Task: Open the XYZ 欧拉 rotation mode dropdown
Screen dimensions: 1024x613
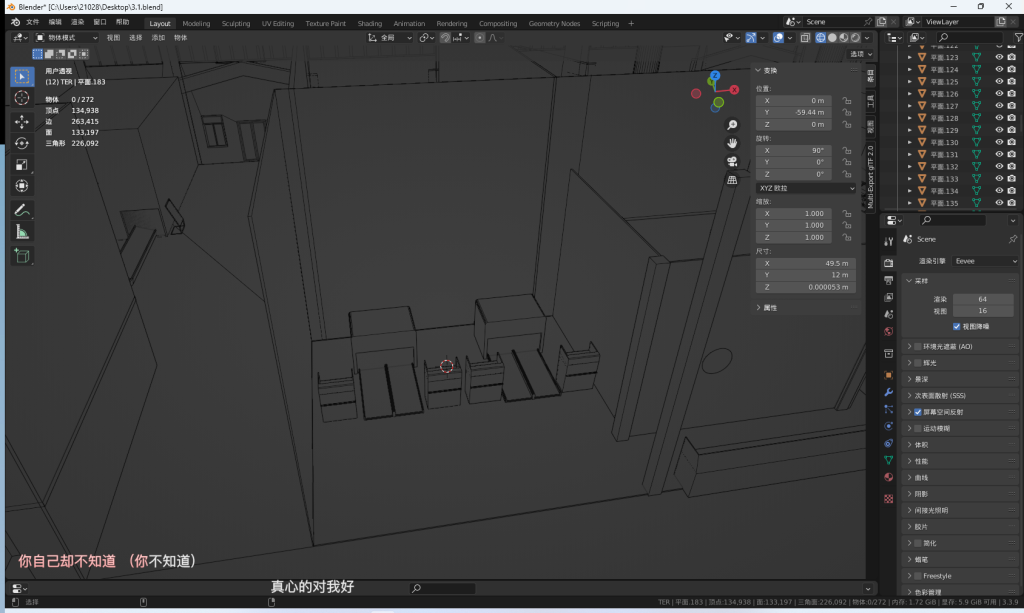Action: [806, 188]
